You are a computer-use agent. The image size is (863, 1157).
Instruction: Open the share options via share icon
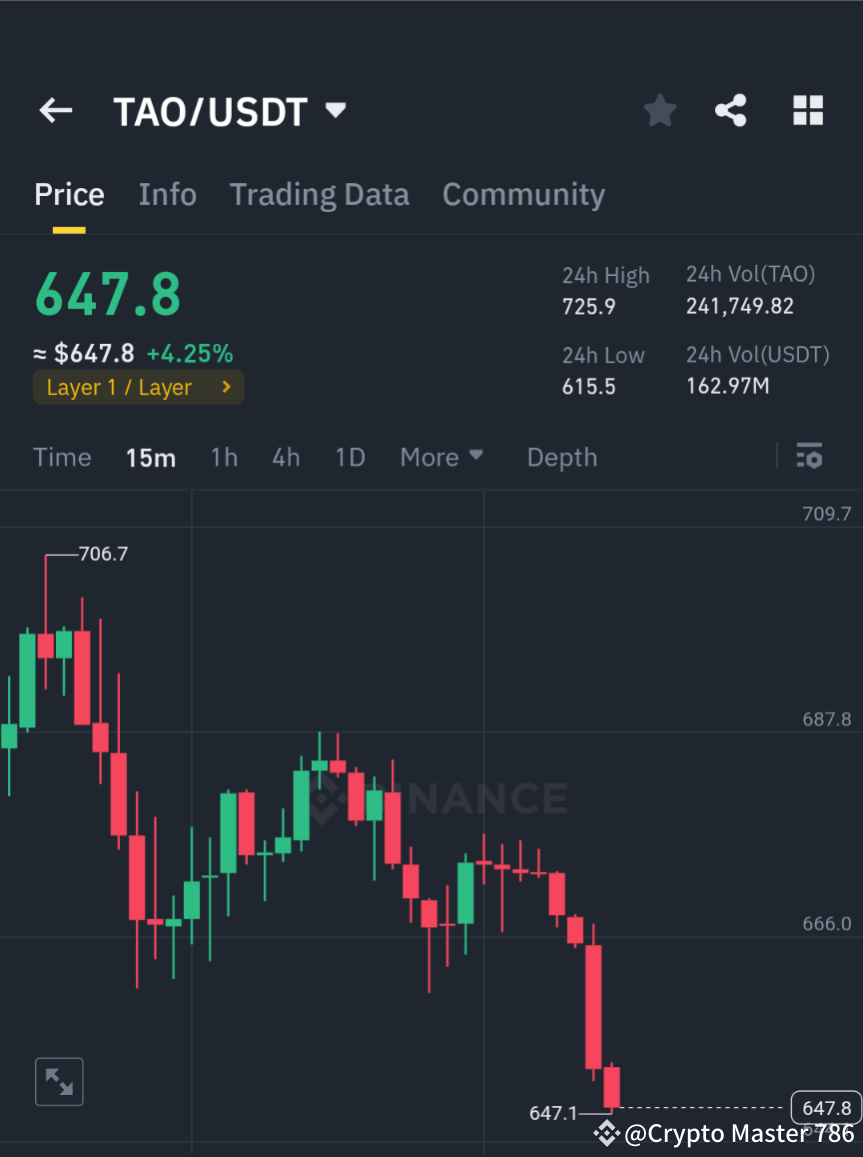[x=731, y=111]
